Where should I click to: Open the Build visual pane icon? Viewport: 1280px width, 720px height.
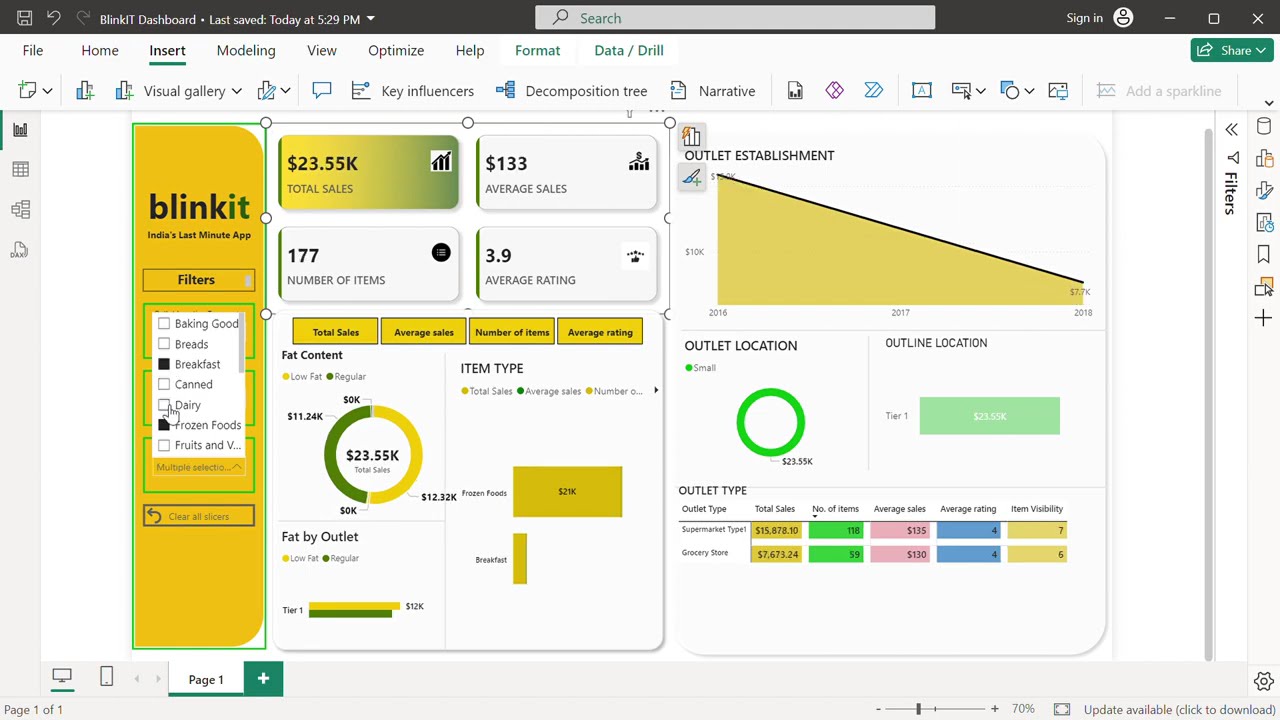(1264, 159)
